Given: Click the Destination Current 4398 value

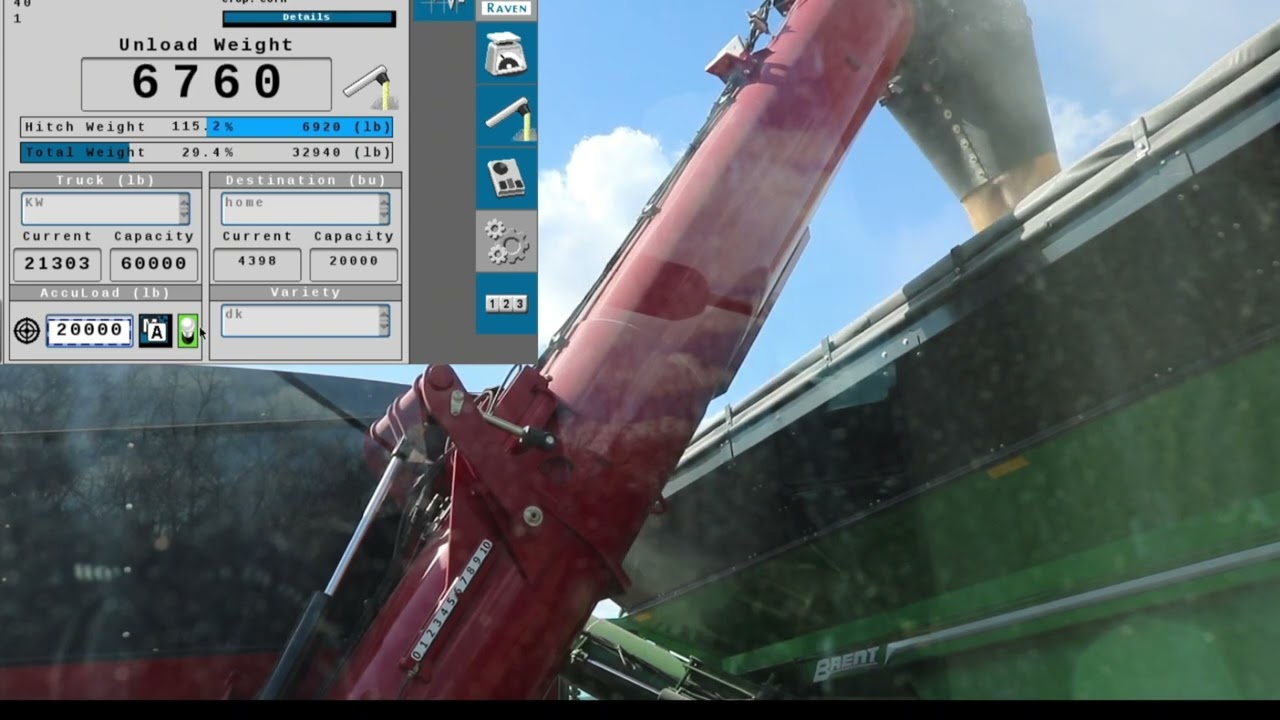Looking at the screenshot, I should click(257, 264).
